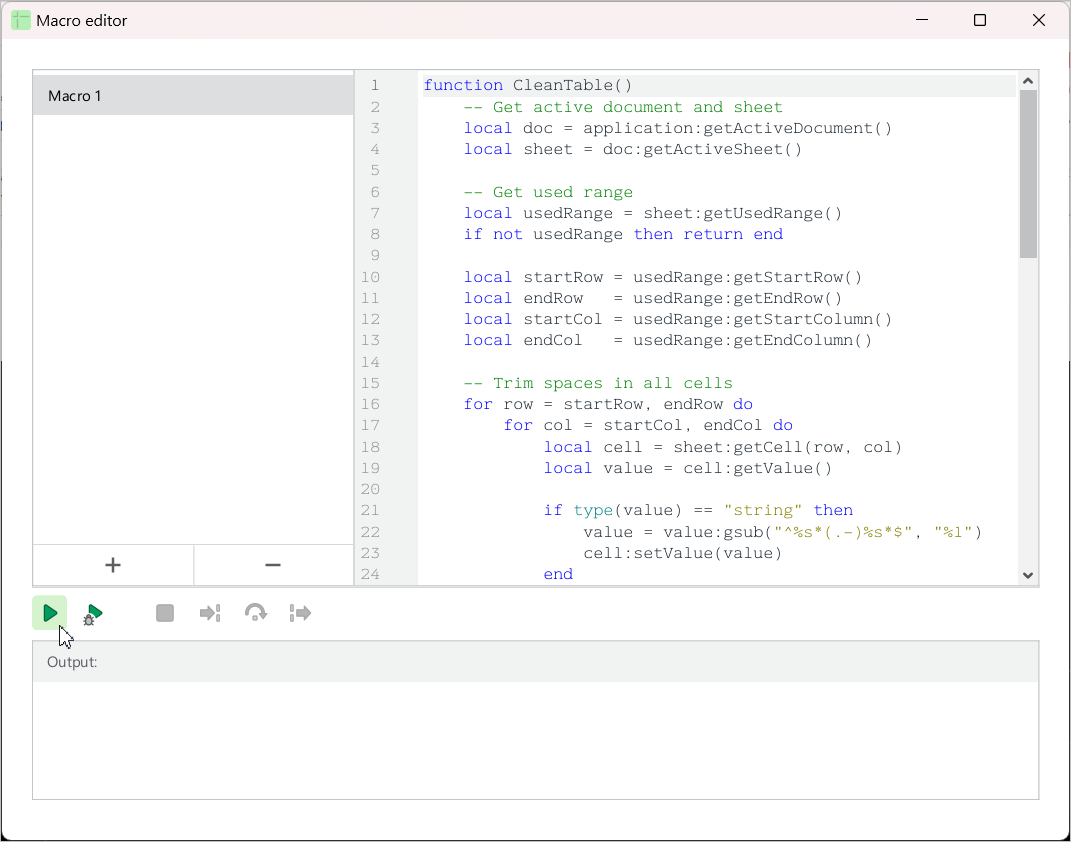Run the macro with the green play button
The width and height of the screenshot is (1071, 842).
click(50, 613)
